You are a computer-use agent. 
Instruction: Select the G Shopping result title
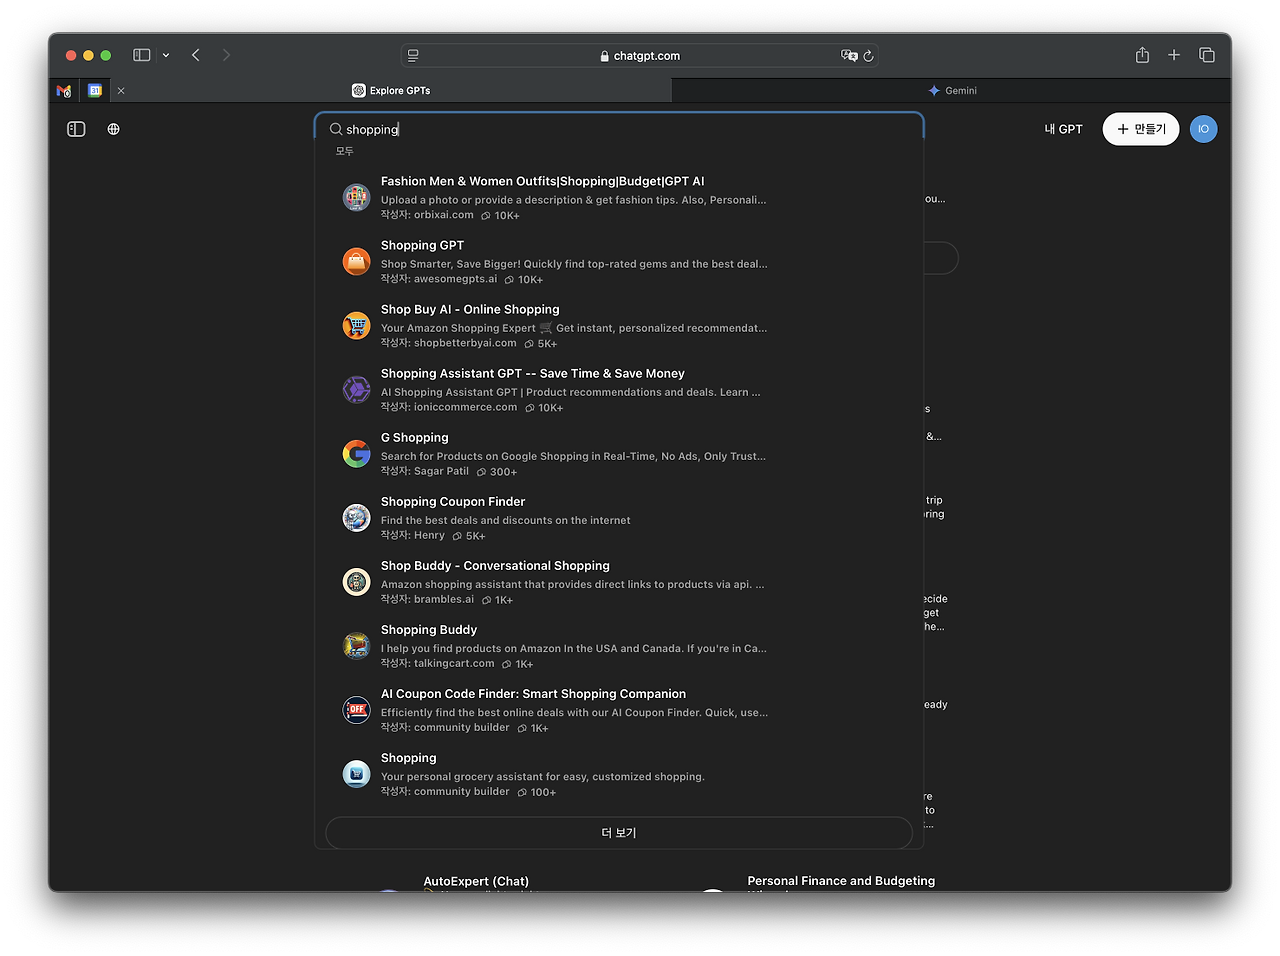tap(415, 437)
